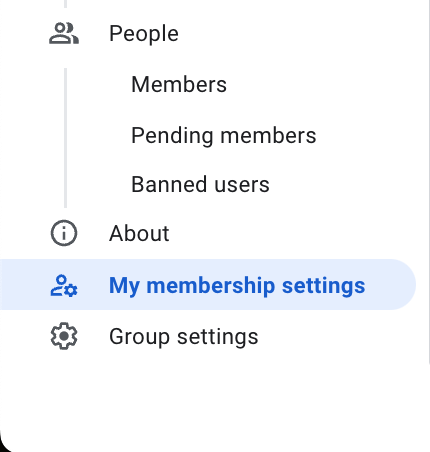Open Pending members
Image resolution: width=430 pixels, height=452 pixels.
point(224,136)
